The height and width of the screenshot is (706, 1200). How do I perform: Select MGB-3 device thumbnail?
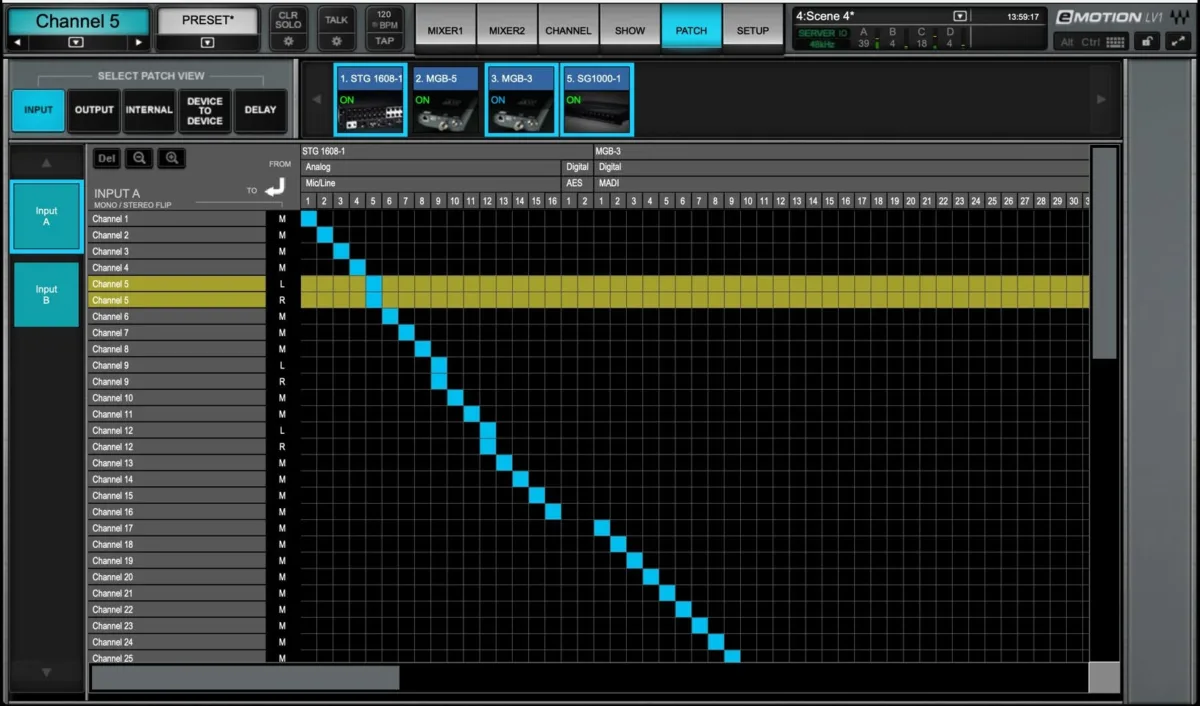click(521, 99)
